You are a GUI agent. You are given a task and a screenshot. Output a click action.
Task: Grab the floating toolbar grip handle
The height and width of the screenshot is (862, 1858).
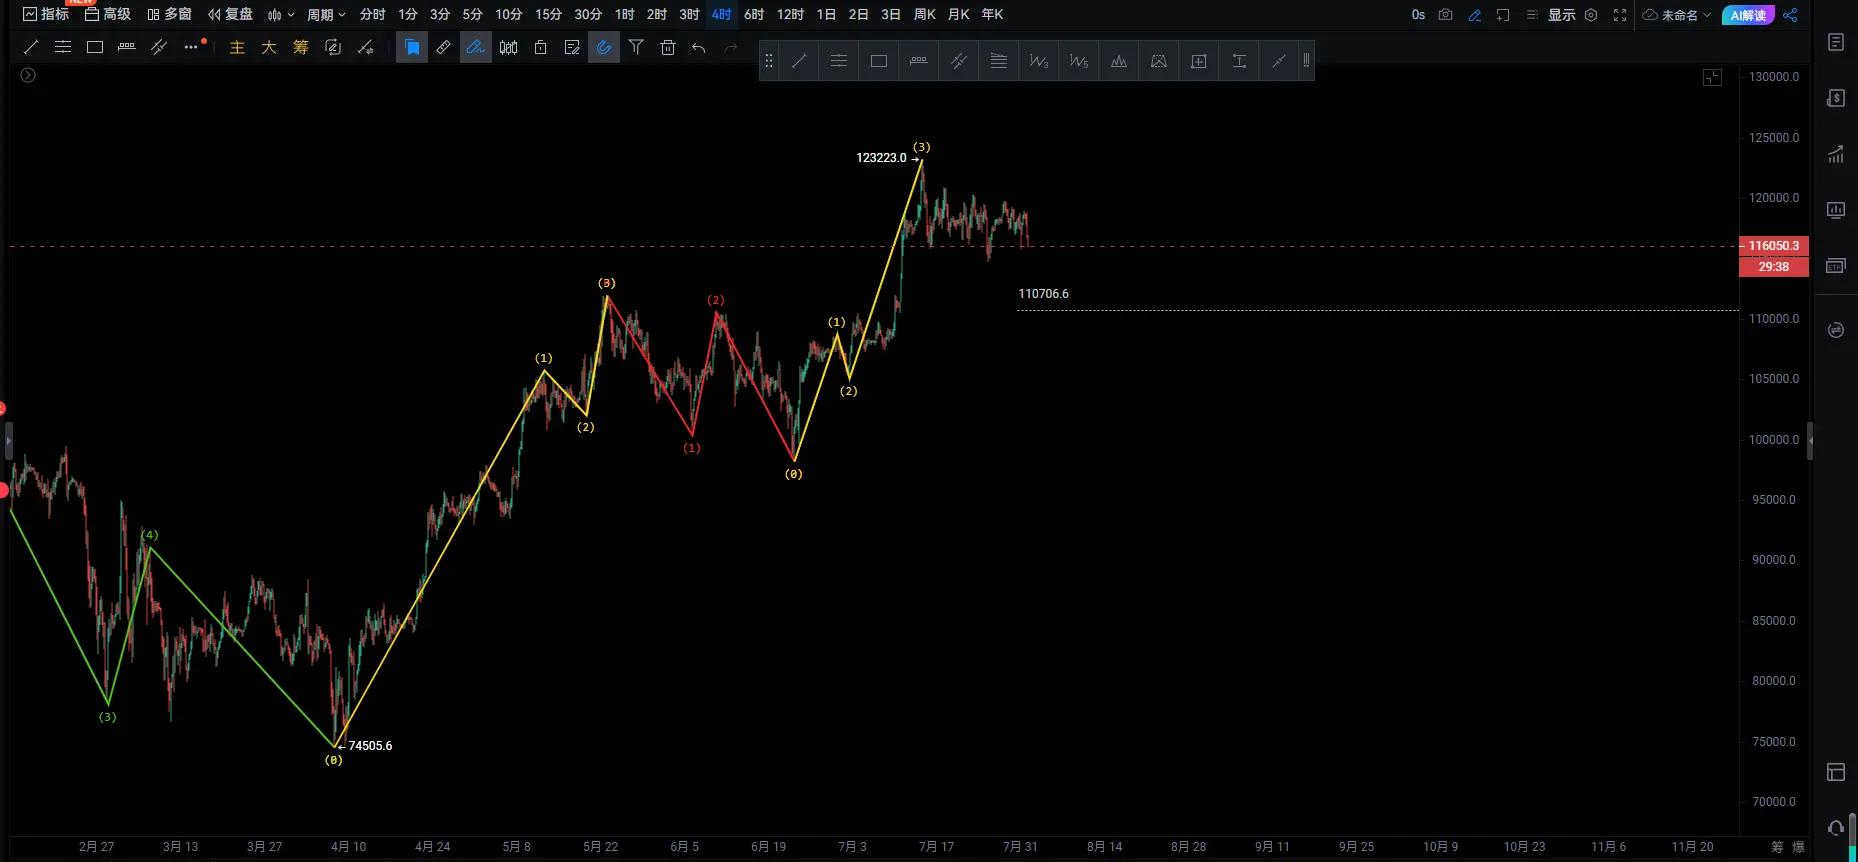(x=768, y=61)
